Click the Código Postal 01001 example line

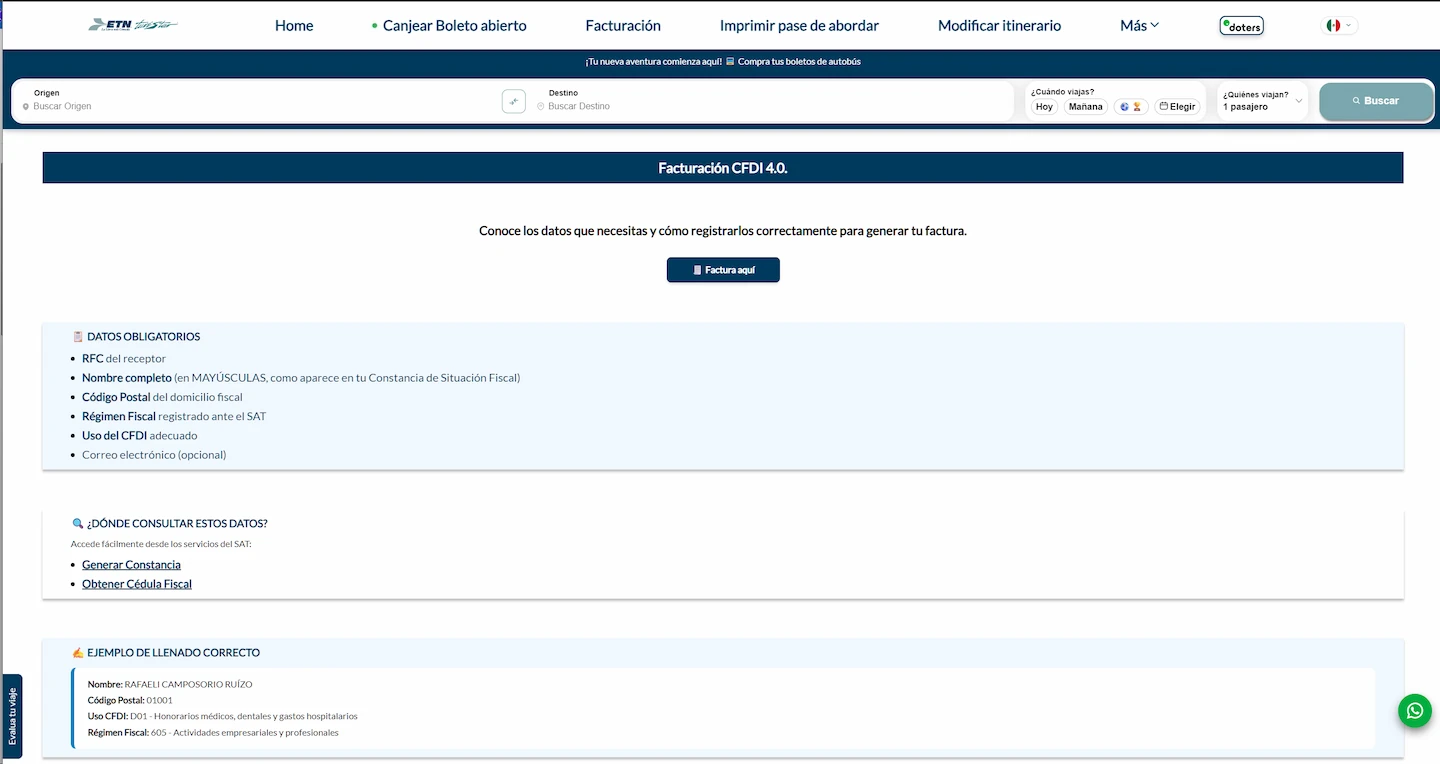click(x=130, y=701)
